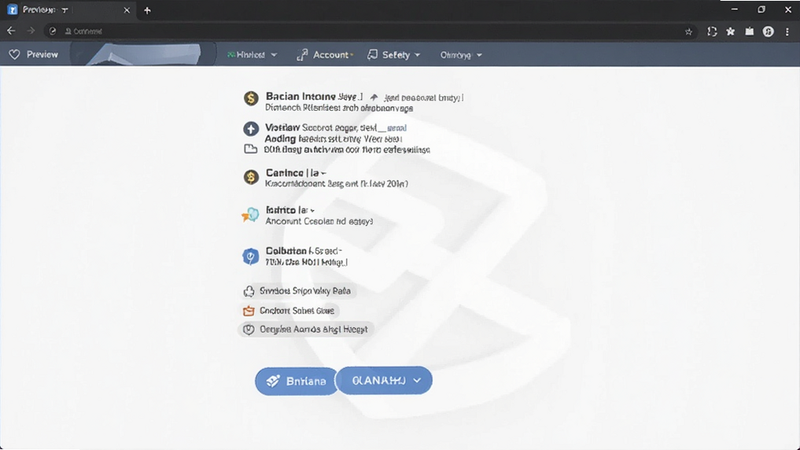Bookmark this page with the star outline icon
The image size is (800, 450).
tap(688, 32)
